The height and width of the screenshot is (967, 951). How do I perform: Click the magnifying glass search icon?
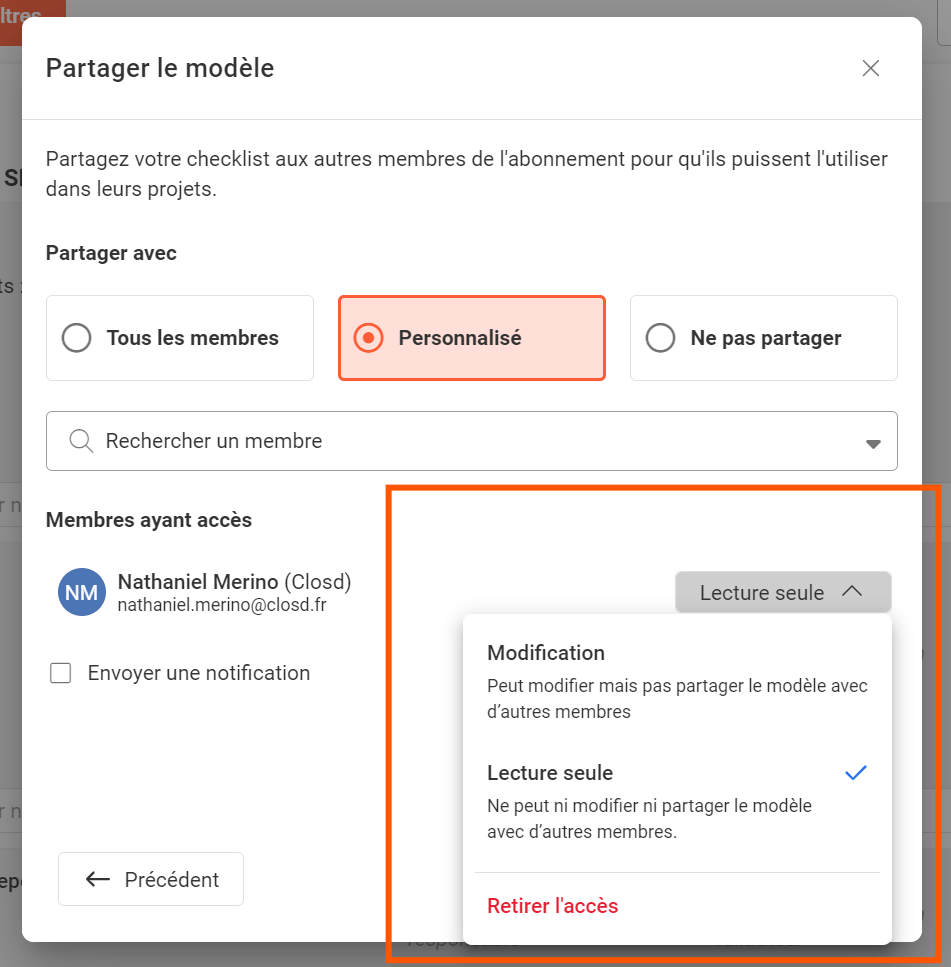click(81, 441)
